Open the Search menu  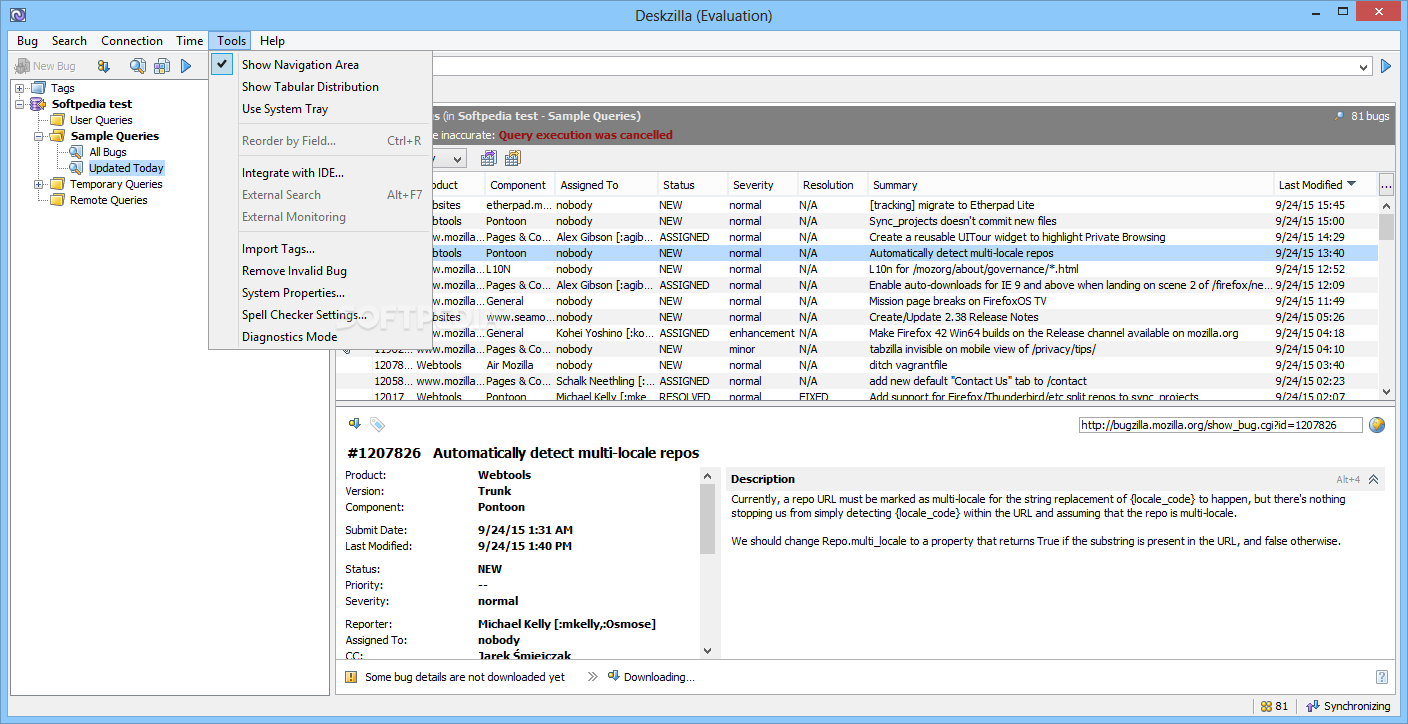pos(69,41)
